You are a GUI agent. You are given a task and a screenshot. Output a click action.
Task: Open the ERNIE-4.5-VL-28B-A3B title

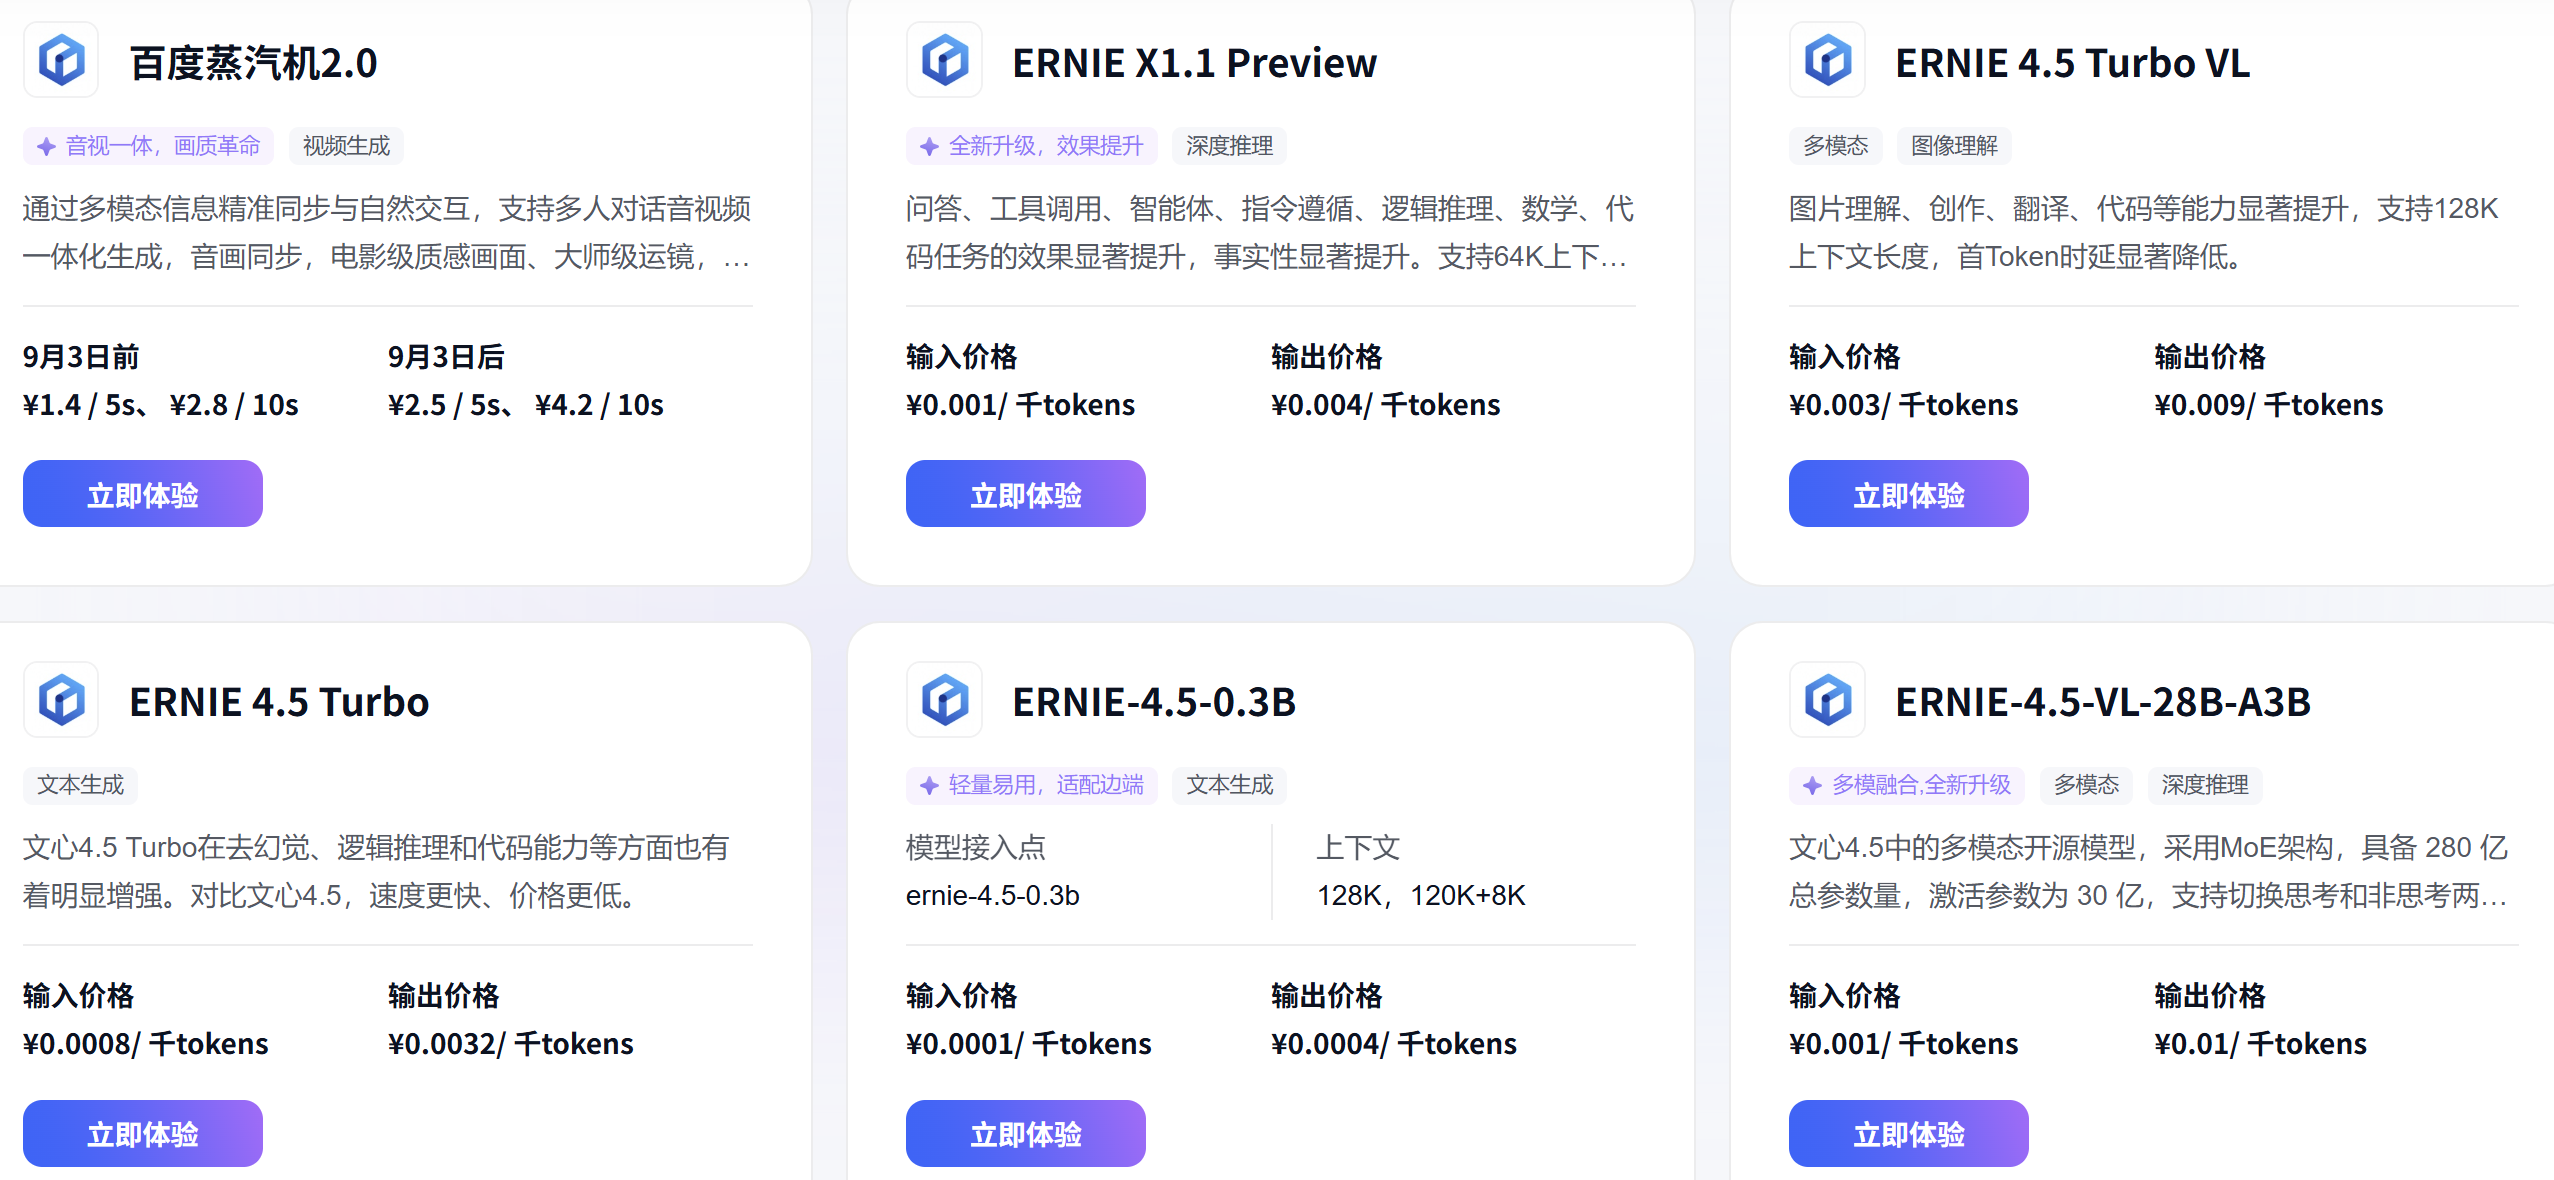coord(2102,702)
